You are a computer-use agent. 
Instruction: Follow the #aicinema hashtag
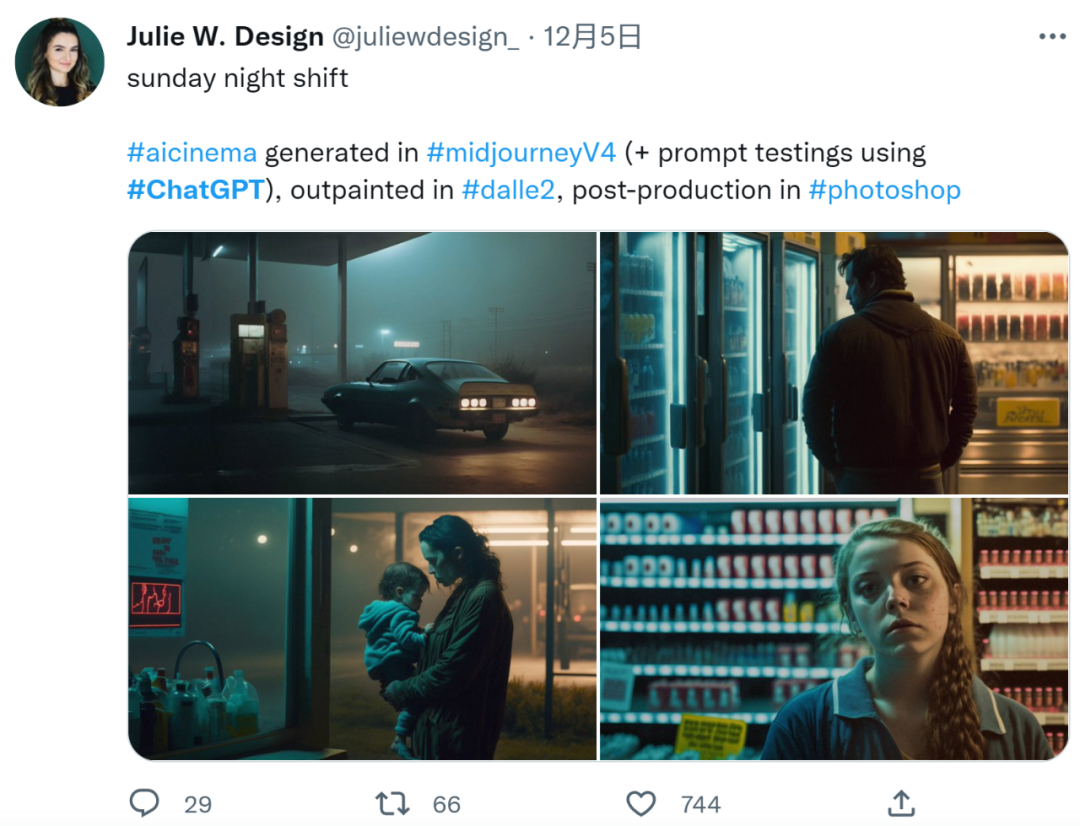point(192,152)
